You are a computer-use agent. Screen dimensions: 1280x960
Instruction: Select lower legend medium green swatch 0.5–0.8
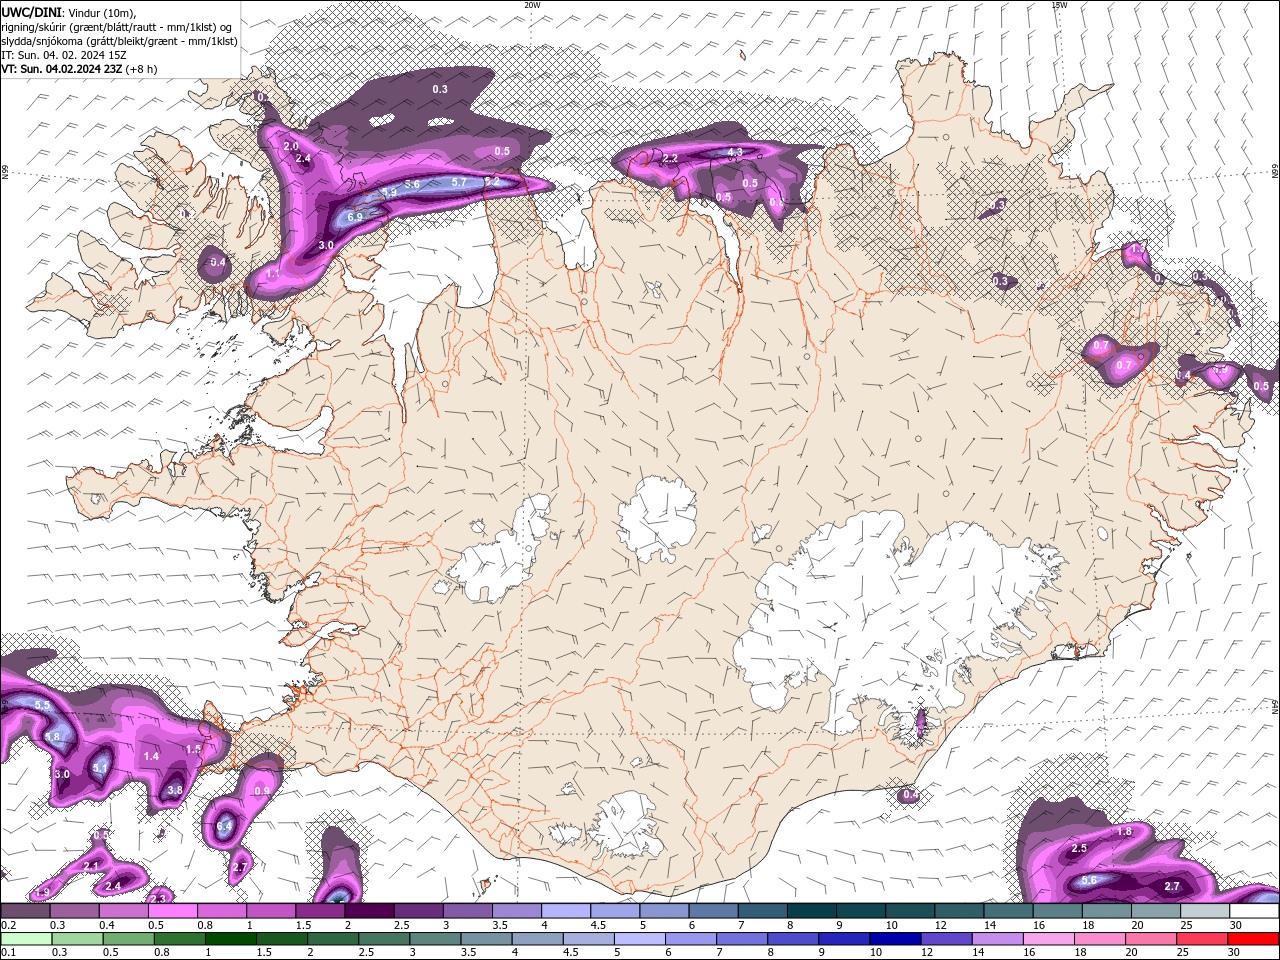[x=129, y=939]
